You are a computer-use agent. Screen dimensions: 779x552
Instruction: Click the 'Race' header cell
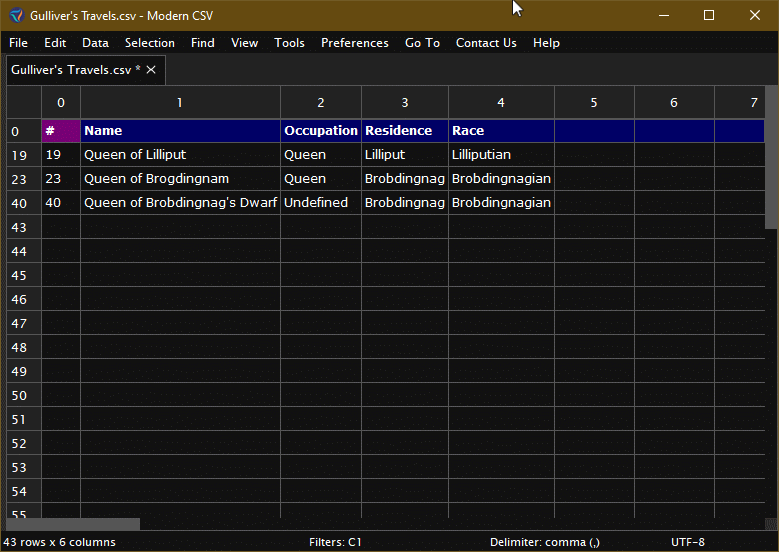(501, 131)
